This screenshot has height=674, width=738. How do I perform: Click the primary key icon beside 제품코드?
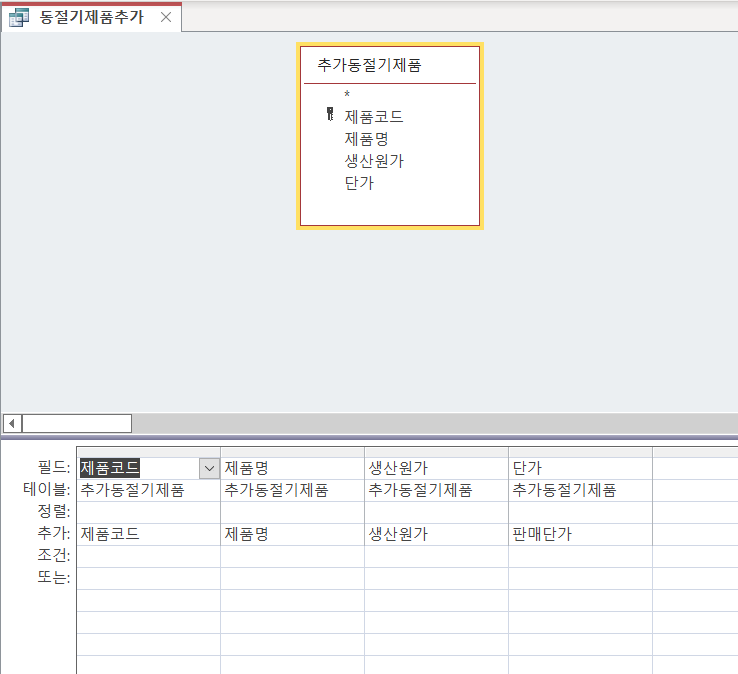click(329, 115)
